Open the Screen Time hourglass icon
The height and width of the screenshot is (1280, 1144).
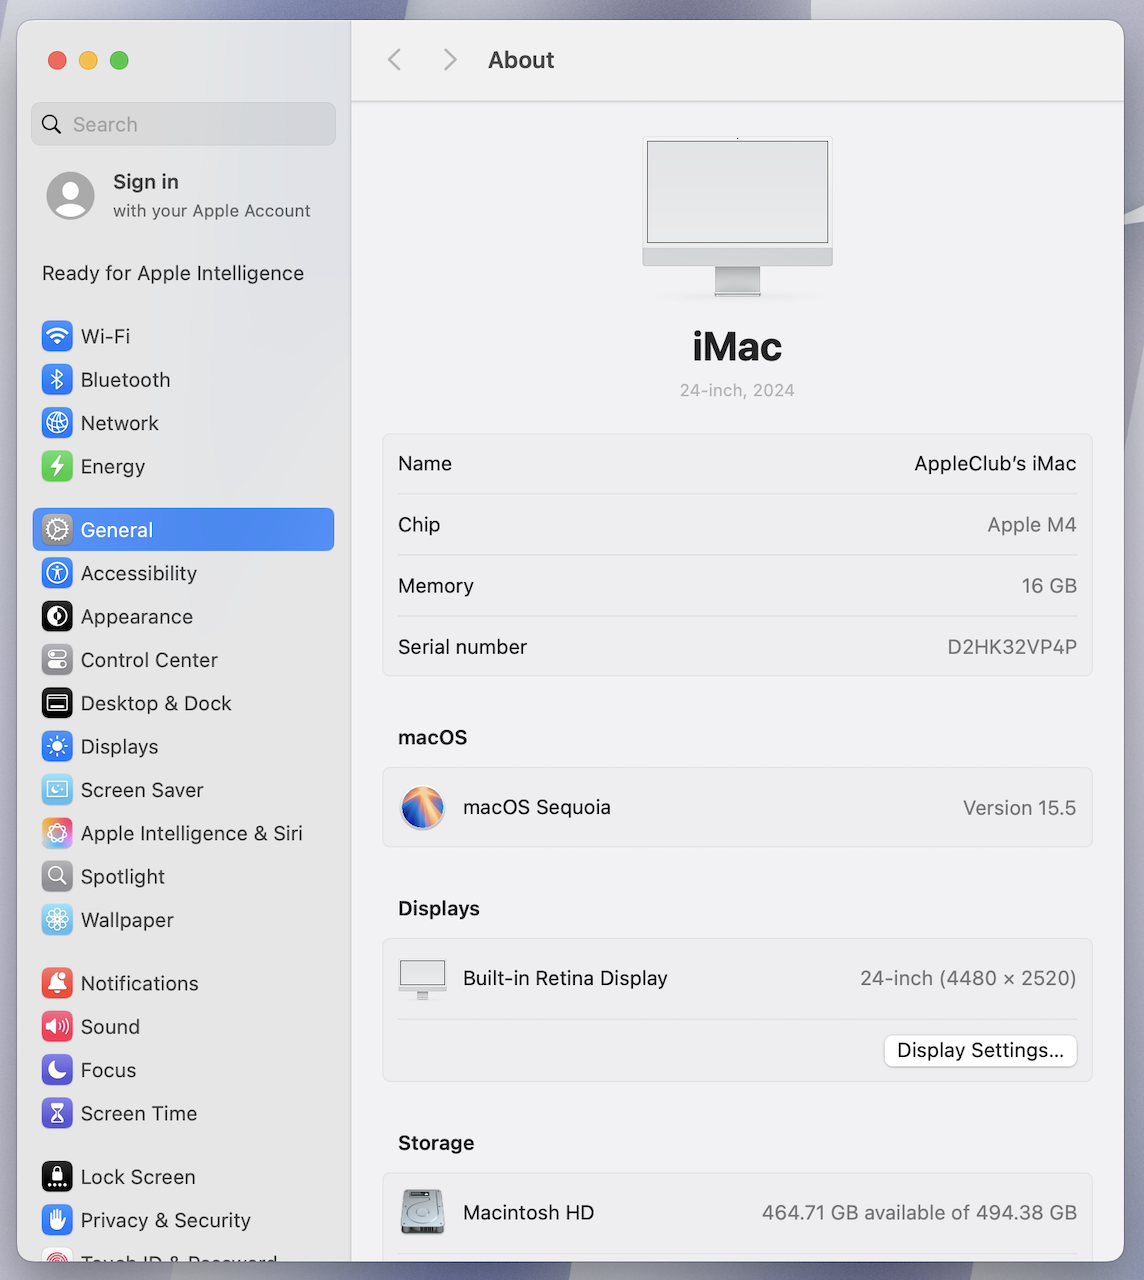(57, 1113)
